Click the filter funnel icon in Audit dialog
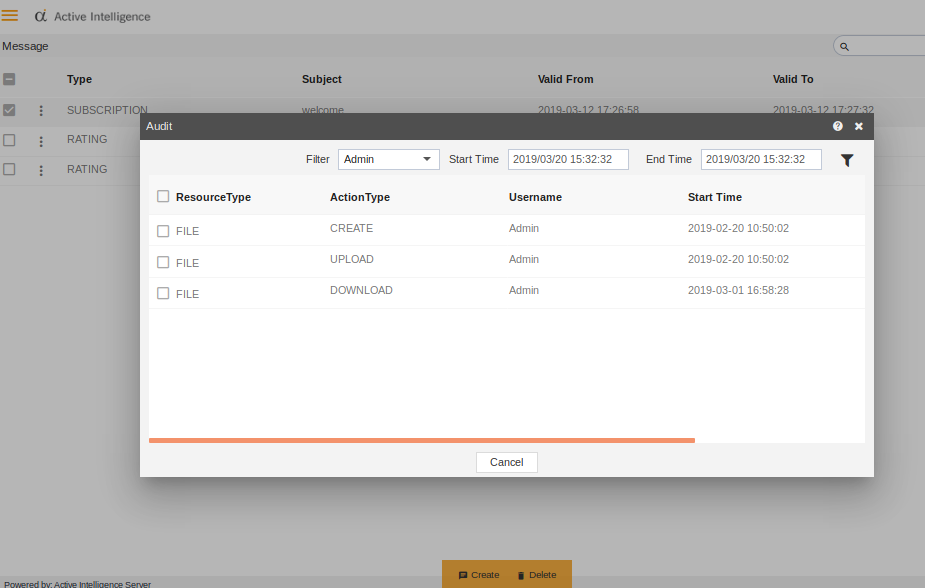Image resolution: width=925 pixels, height=588 pixels. [847, 160]
